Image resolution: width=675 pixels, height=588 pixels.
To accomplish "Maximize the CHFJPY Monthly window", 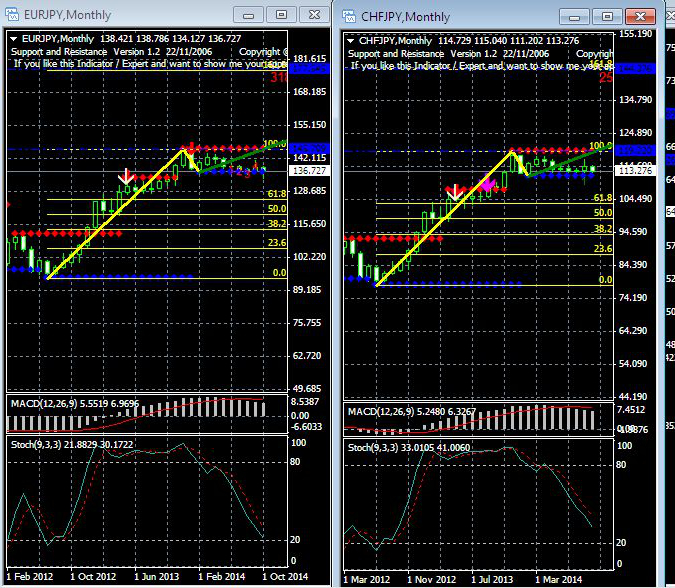I will 607,17.
